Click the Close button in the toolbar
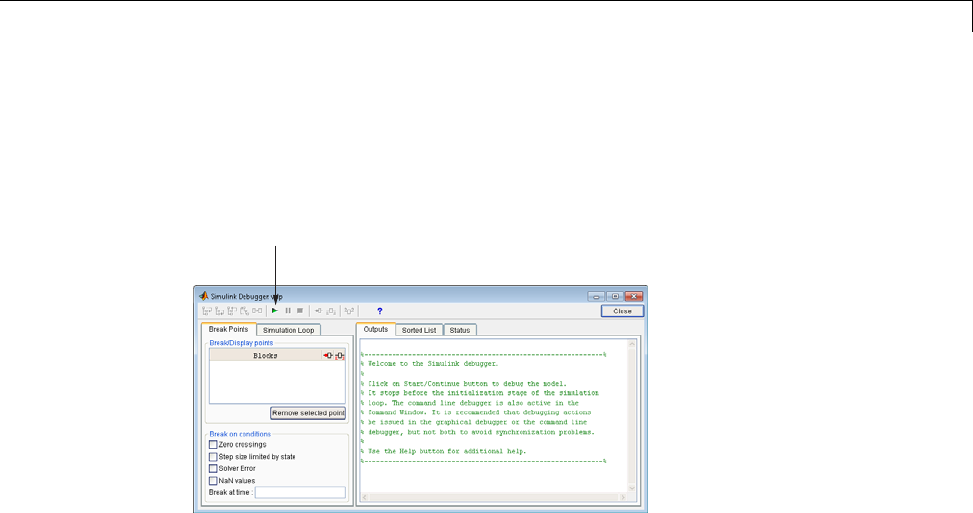This screenshot has width=973, height=513. [622, 311]
